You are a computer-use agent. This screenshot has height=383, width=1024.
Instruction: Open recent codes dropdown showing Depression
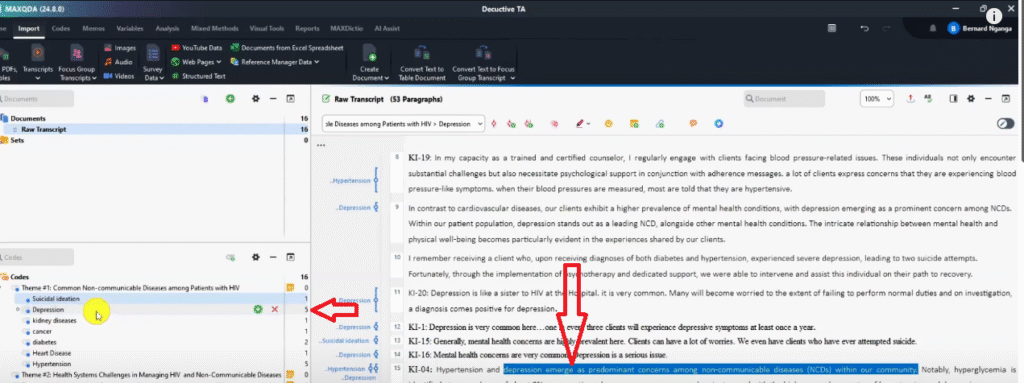coord(404,124)
